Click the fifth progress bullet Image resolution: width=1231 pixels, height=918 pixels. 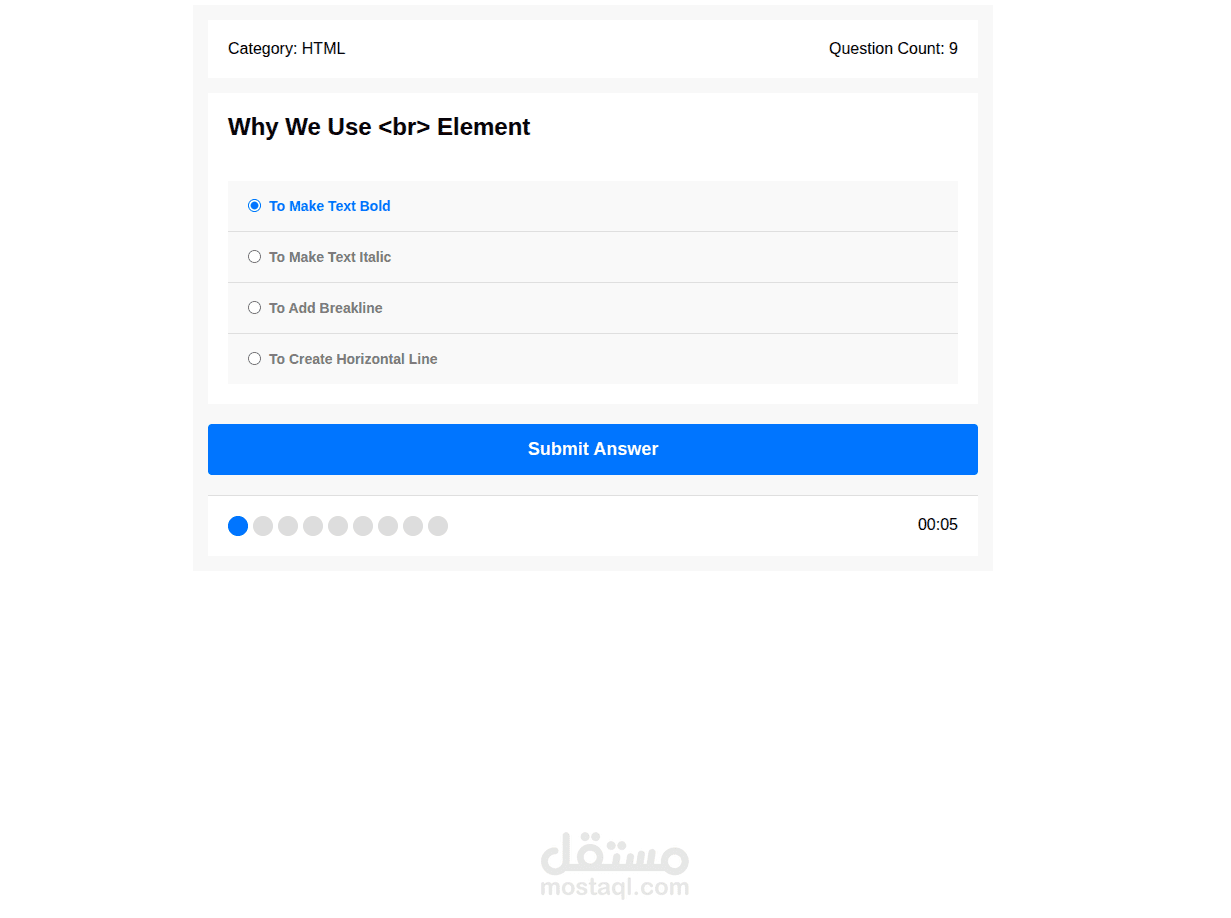point(338,526)
